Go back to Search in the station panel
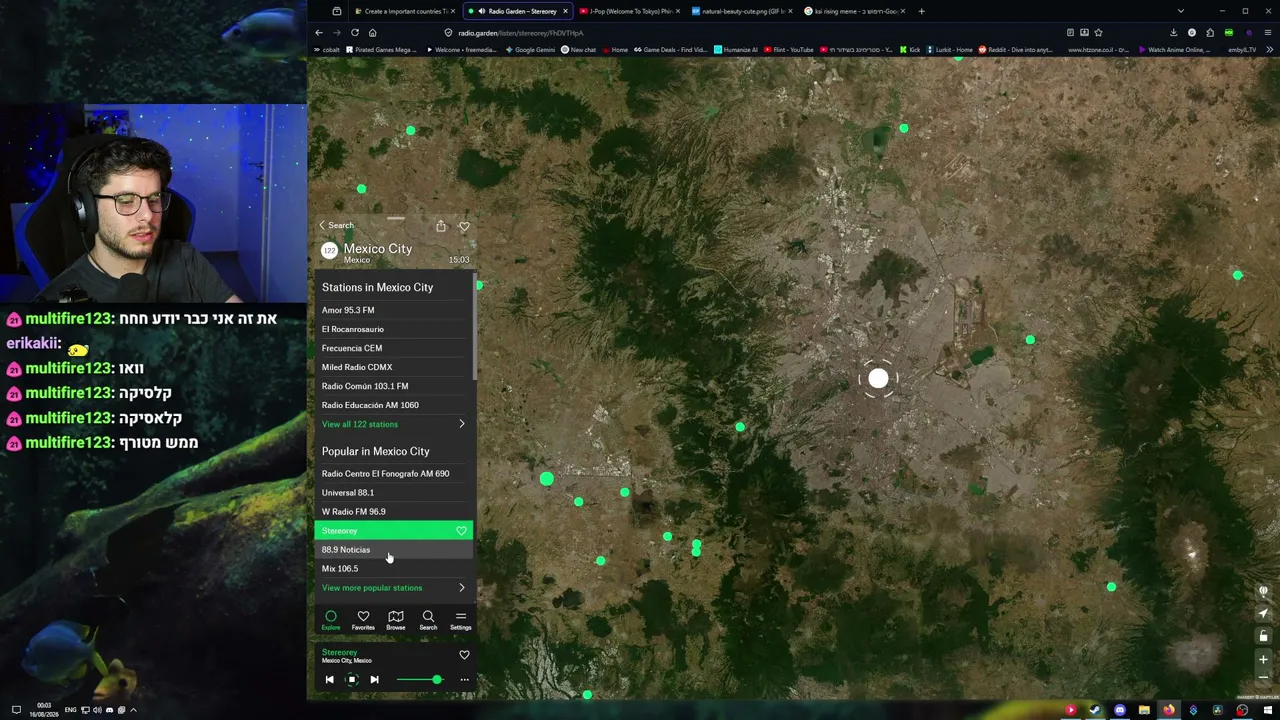This screenshot has width=1280, height=720. pyautogui.click(x=336, y=226)
